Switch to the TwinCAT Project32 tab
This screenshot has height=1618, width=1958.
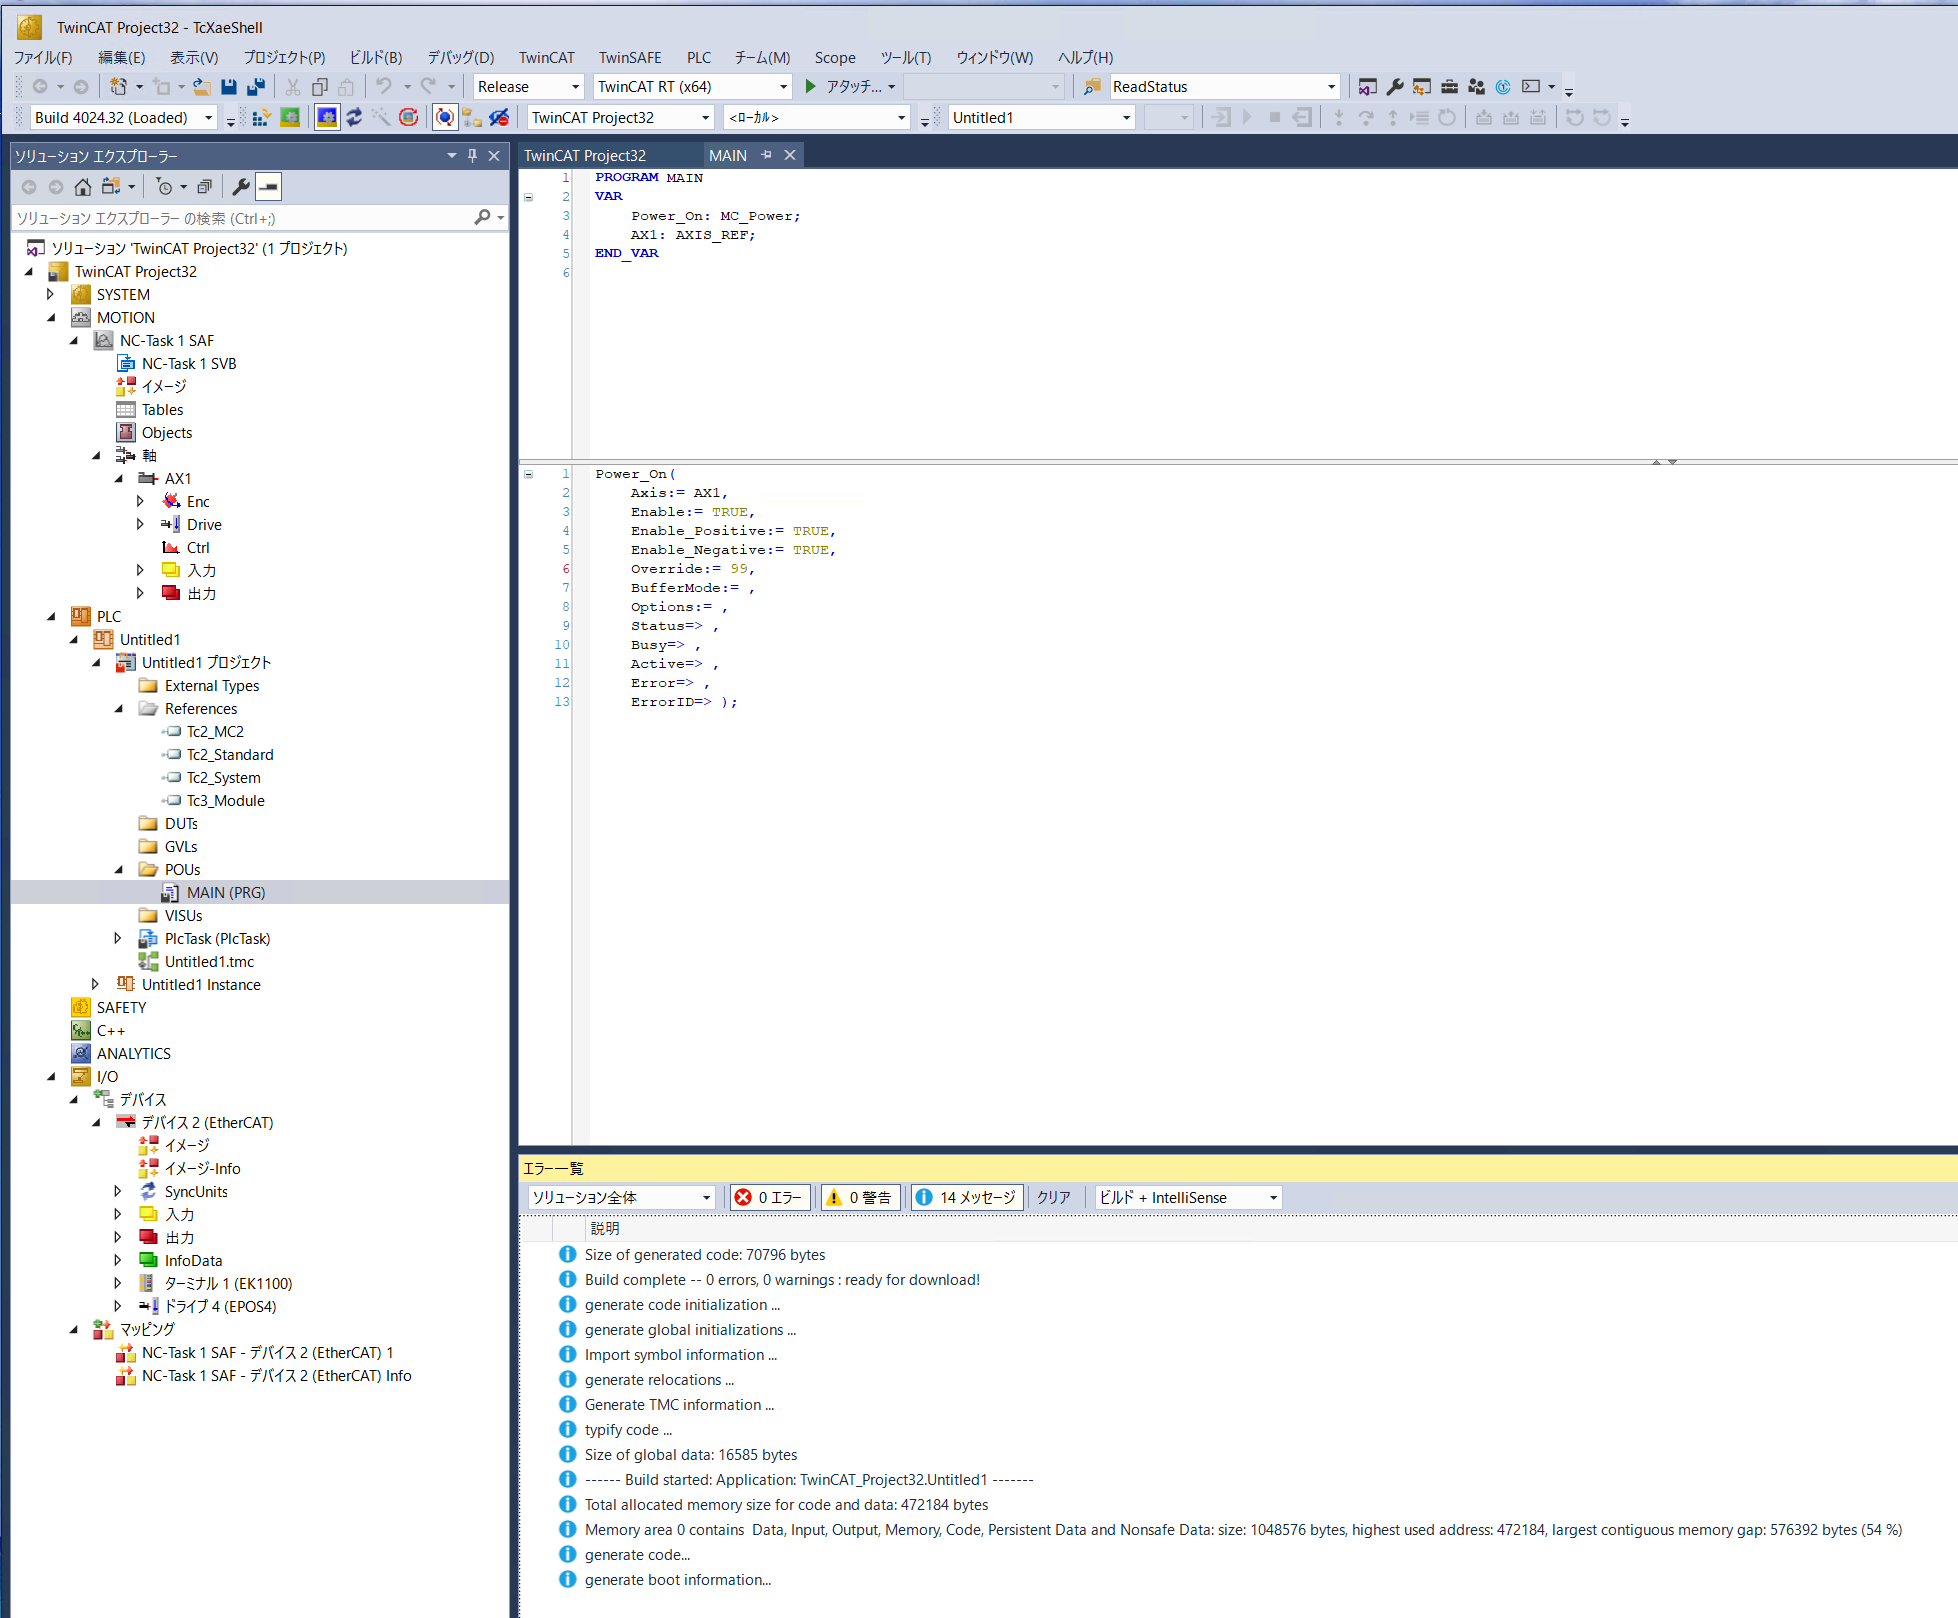585,156
